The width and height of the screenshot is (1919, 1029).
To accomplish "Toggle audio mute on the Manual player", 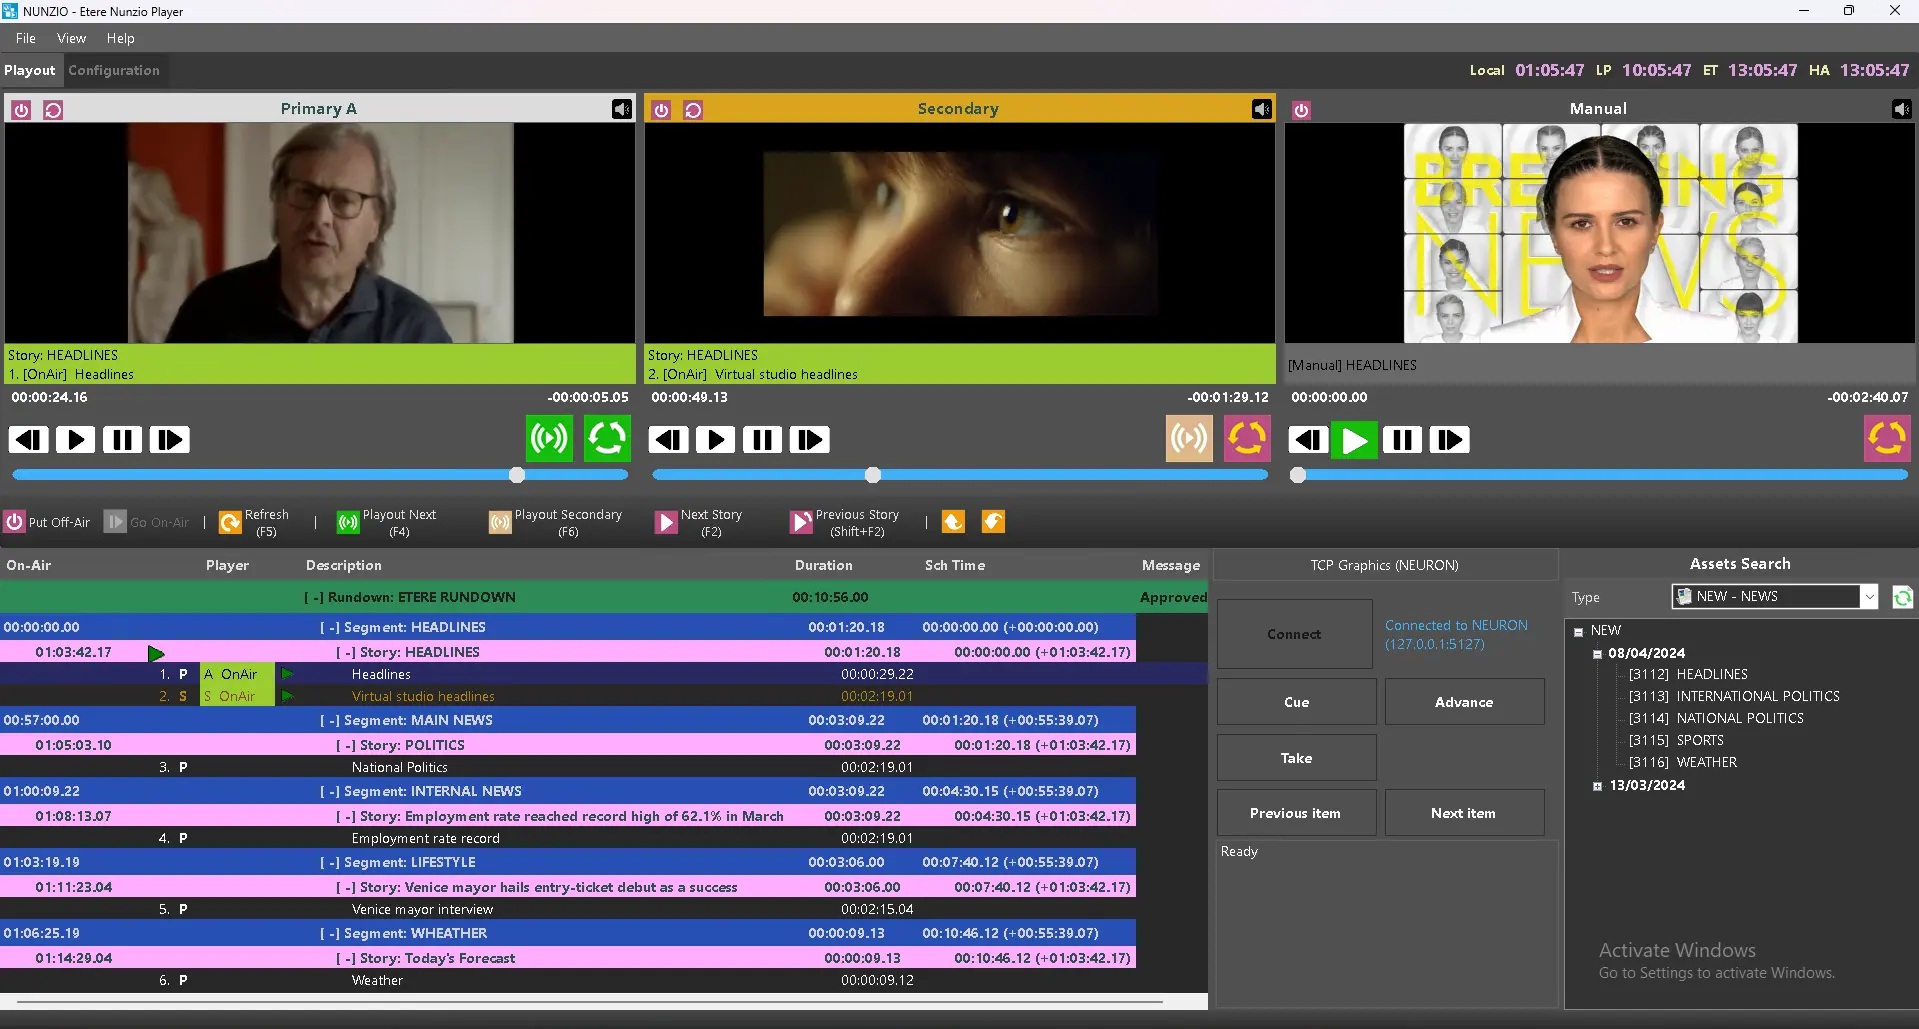I will point(1901,109).
